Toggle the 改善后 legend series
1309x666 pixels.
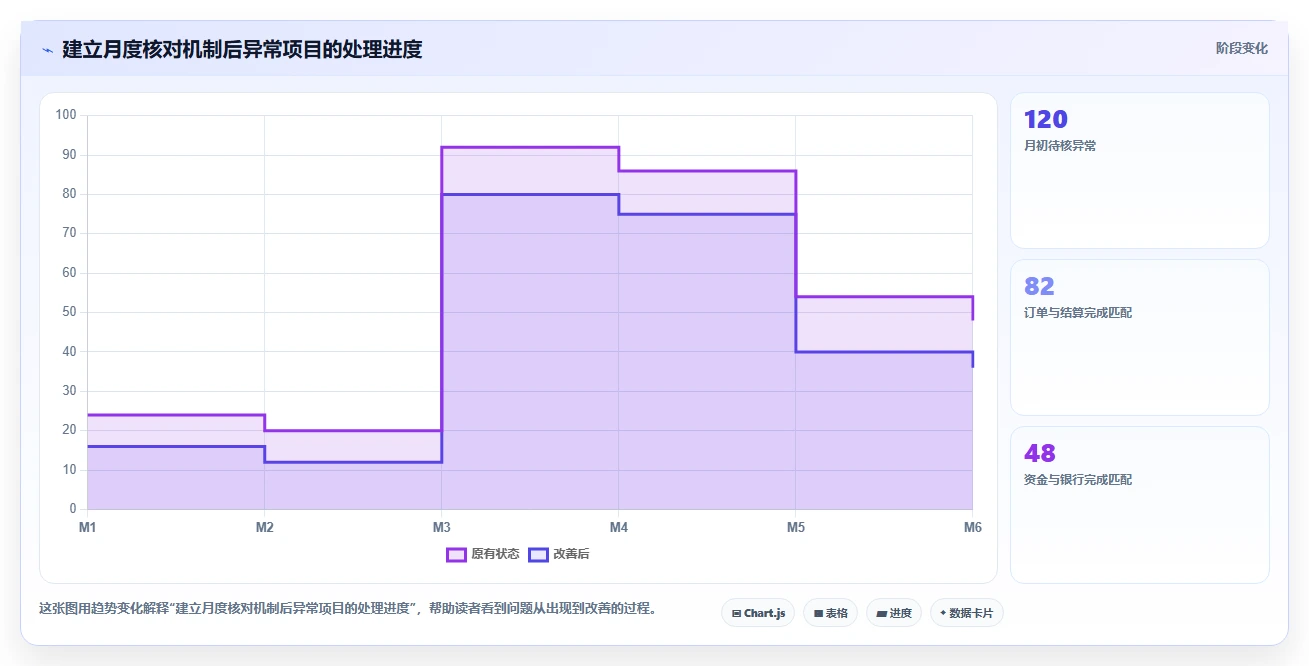[x=559, y=554]
